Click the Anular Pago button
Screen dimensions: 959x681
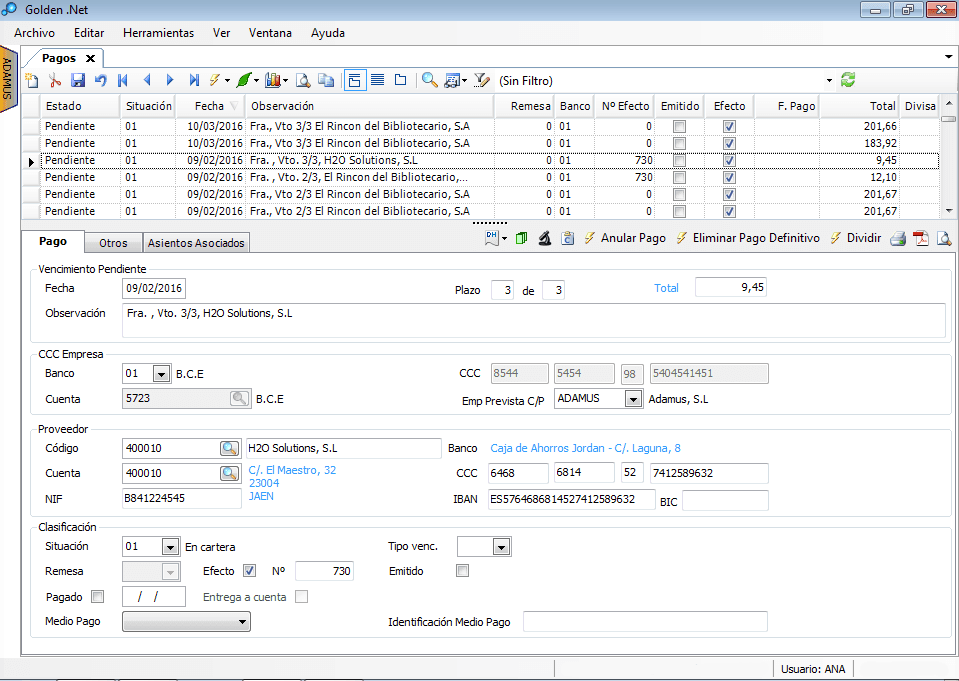click(x=632, y=238)
